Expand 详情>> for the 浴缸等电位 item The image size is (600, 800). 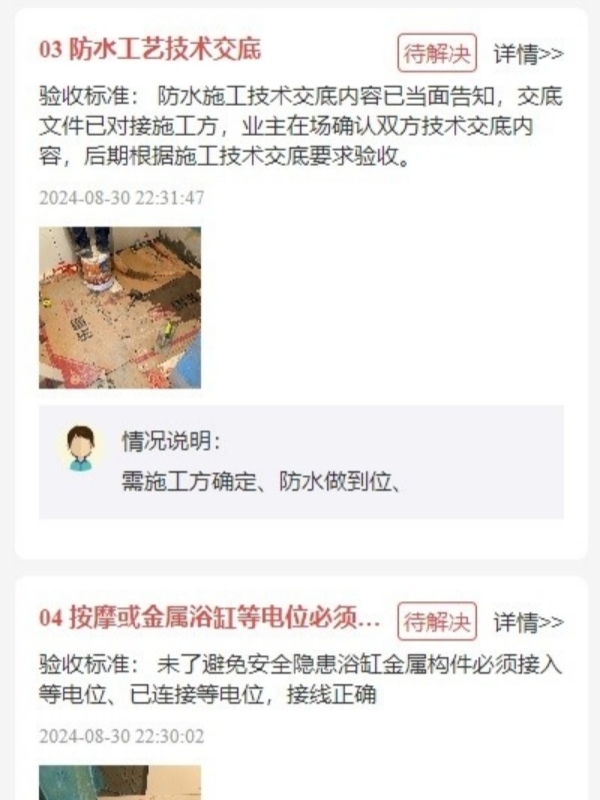click(x=528, y=622)
